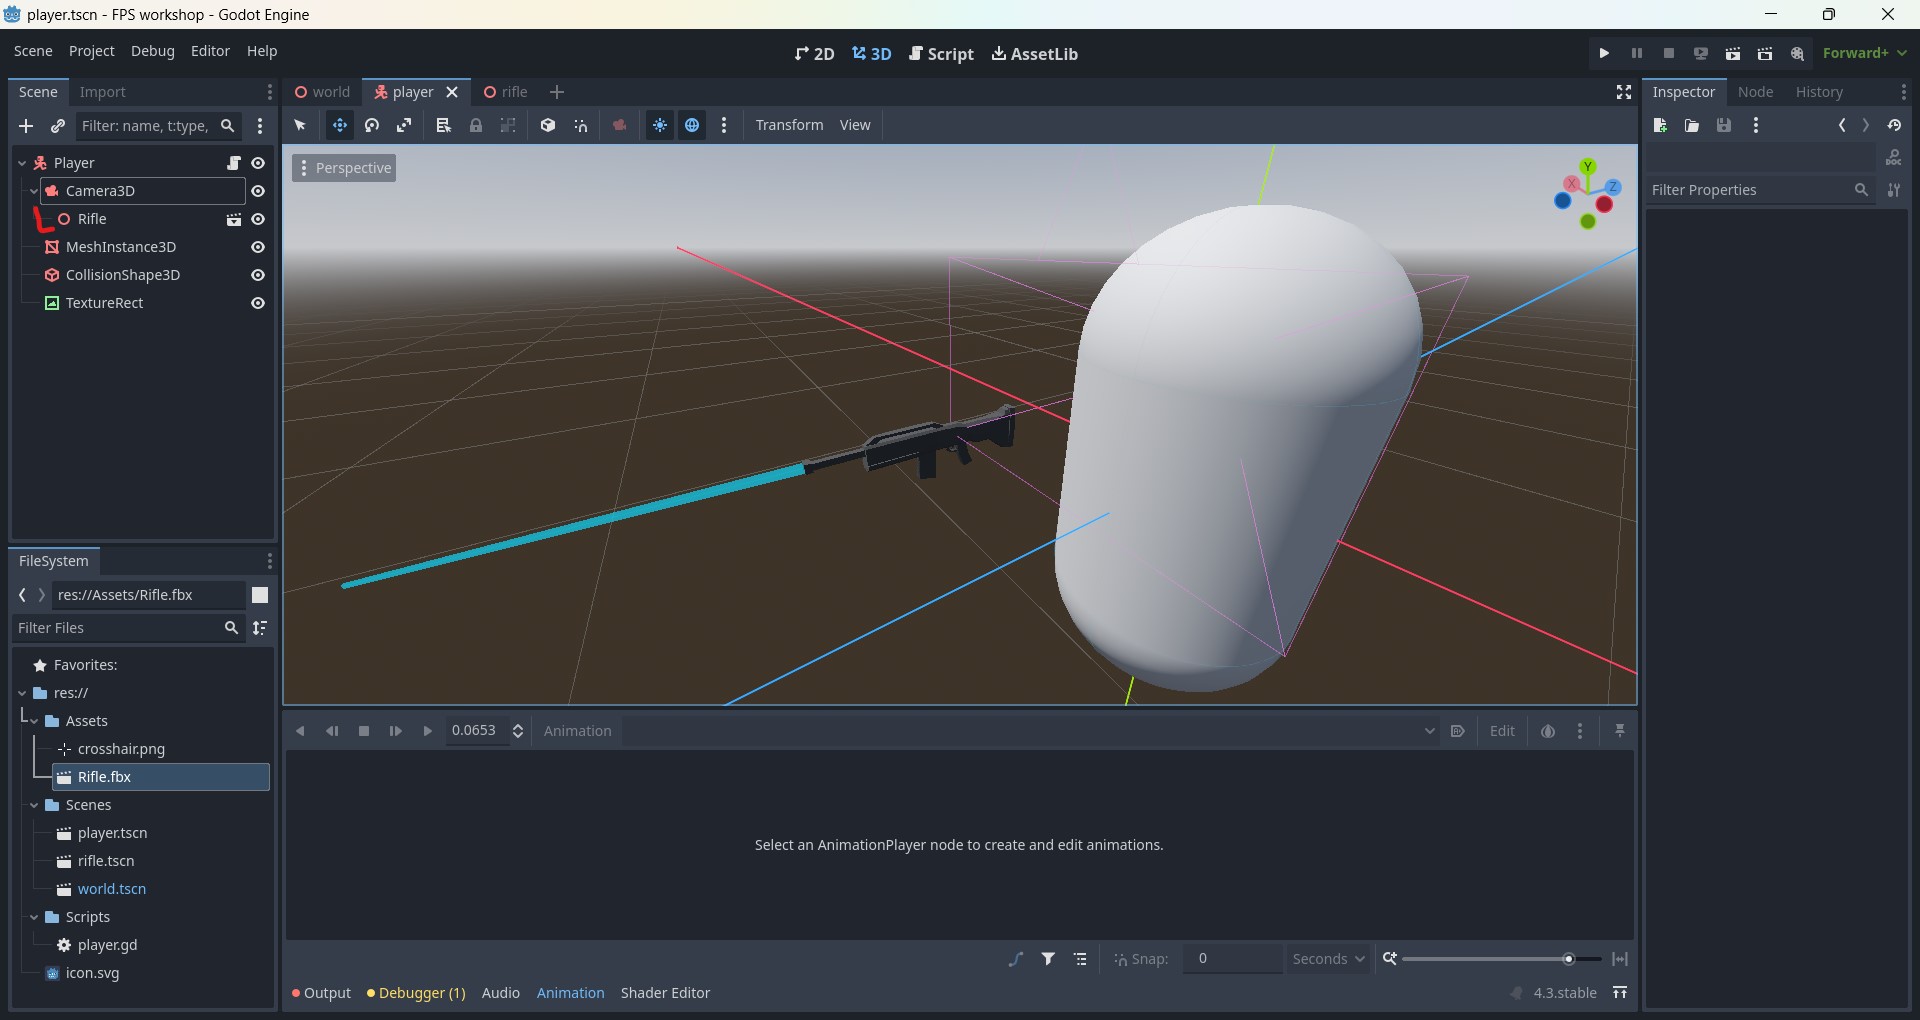Hide the Camera3D node visibility
Image resolution: width=1920 pixels, height=1020 pixels.
(258, 191)
